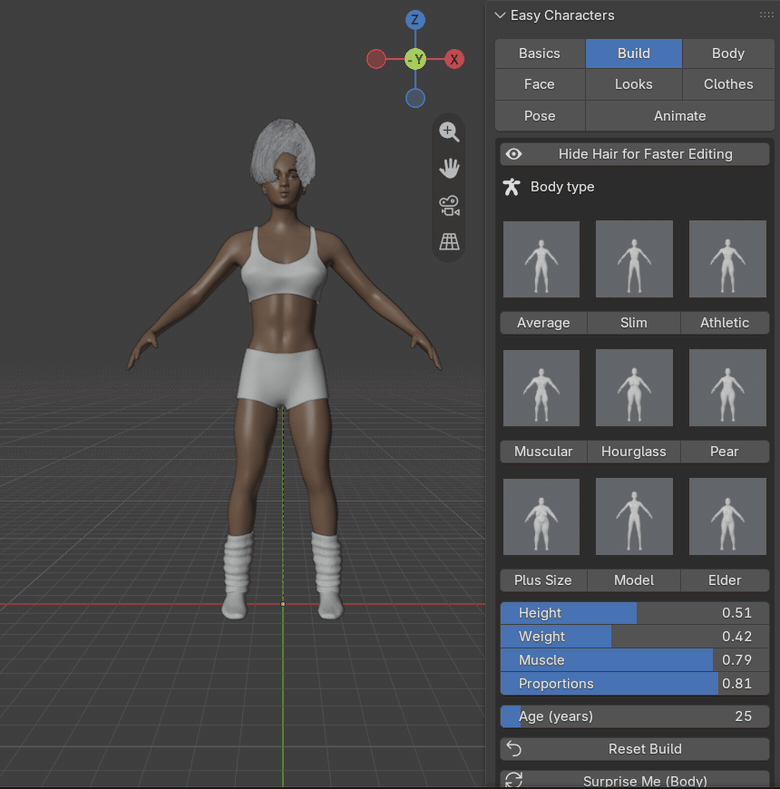Click the Body type figure icon
780x789 pixels.
pyautogui.click(x=511, y=187)
